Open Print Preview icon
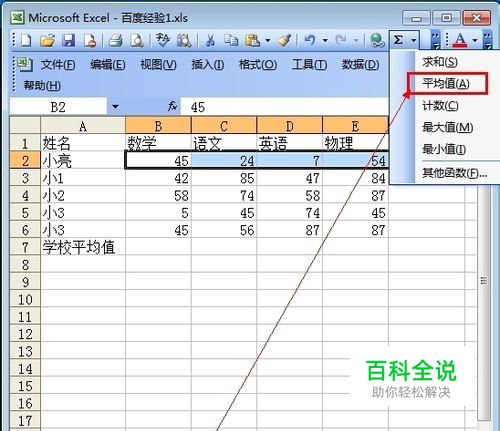The image size is (500, 431). click(137, 41)
